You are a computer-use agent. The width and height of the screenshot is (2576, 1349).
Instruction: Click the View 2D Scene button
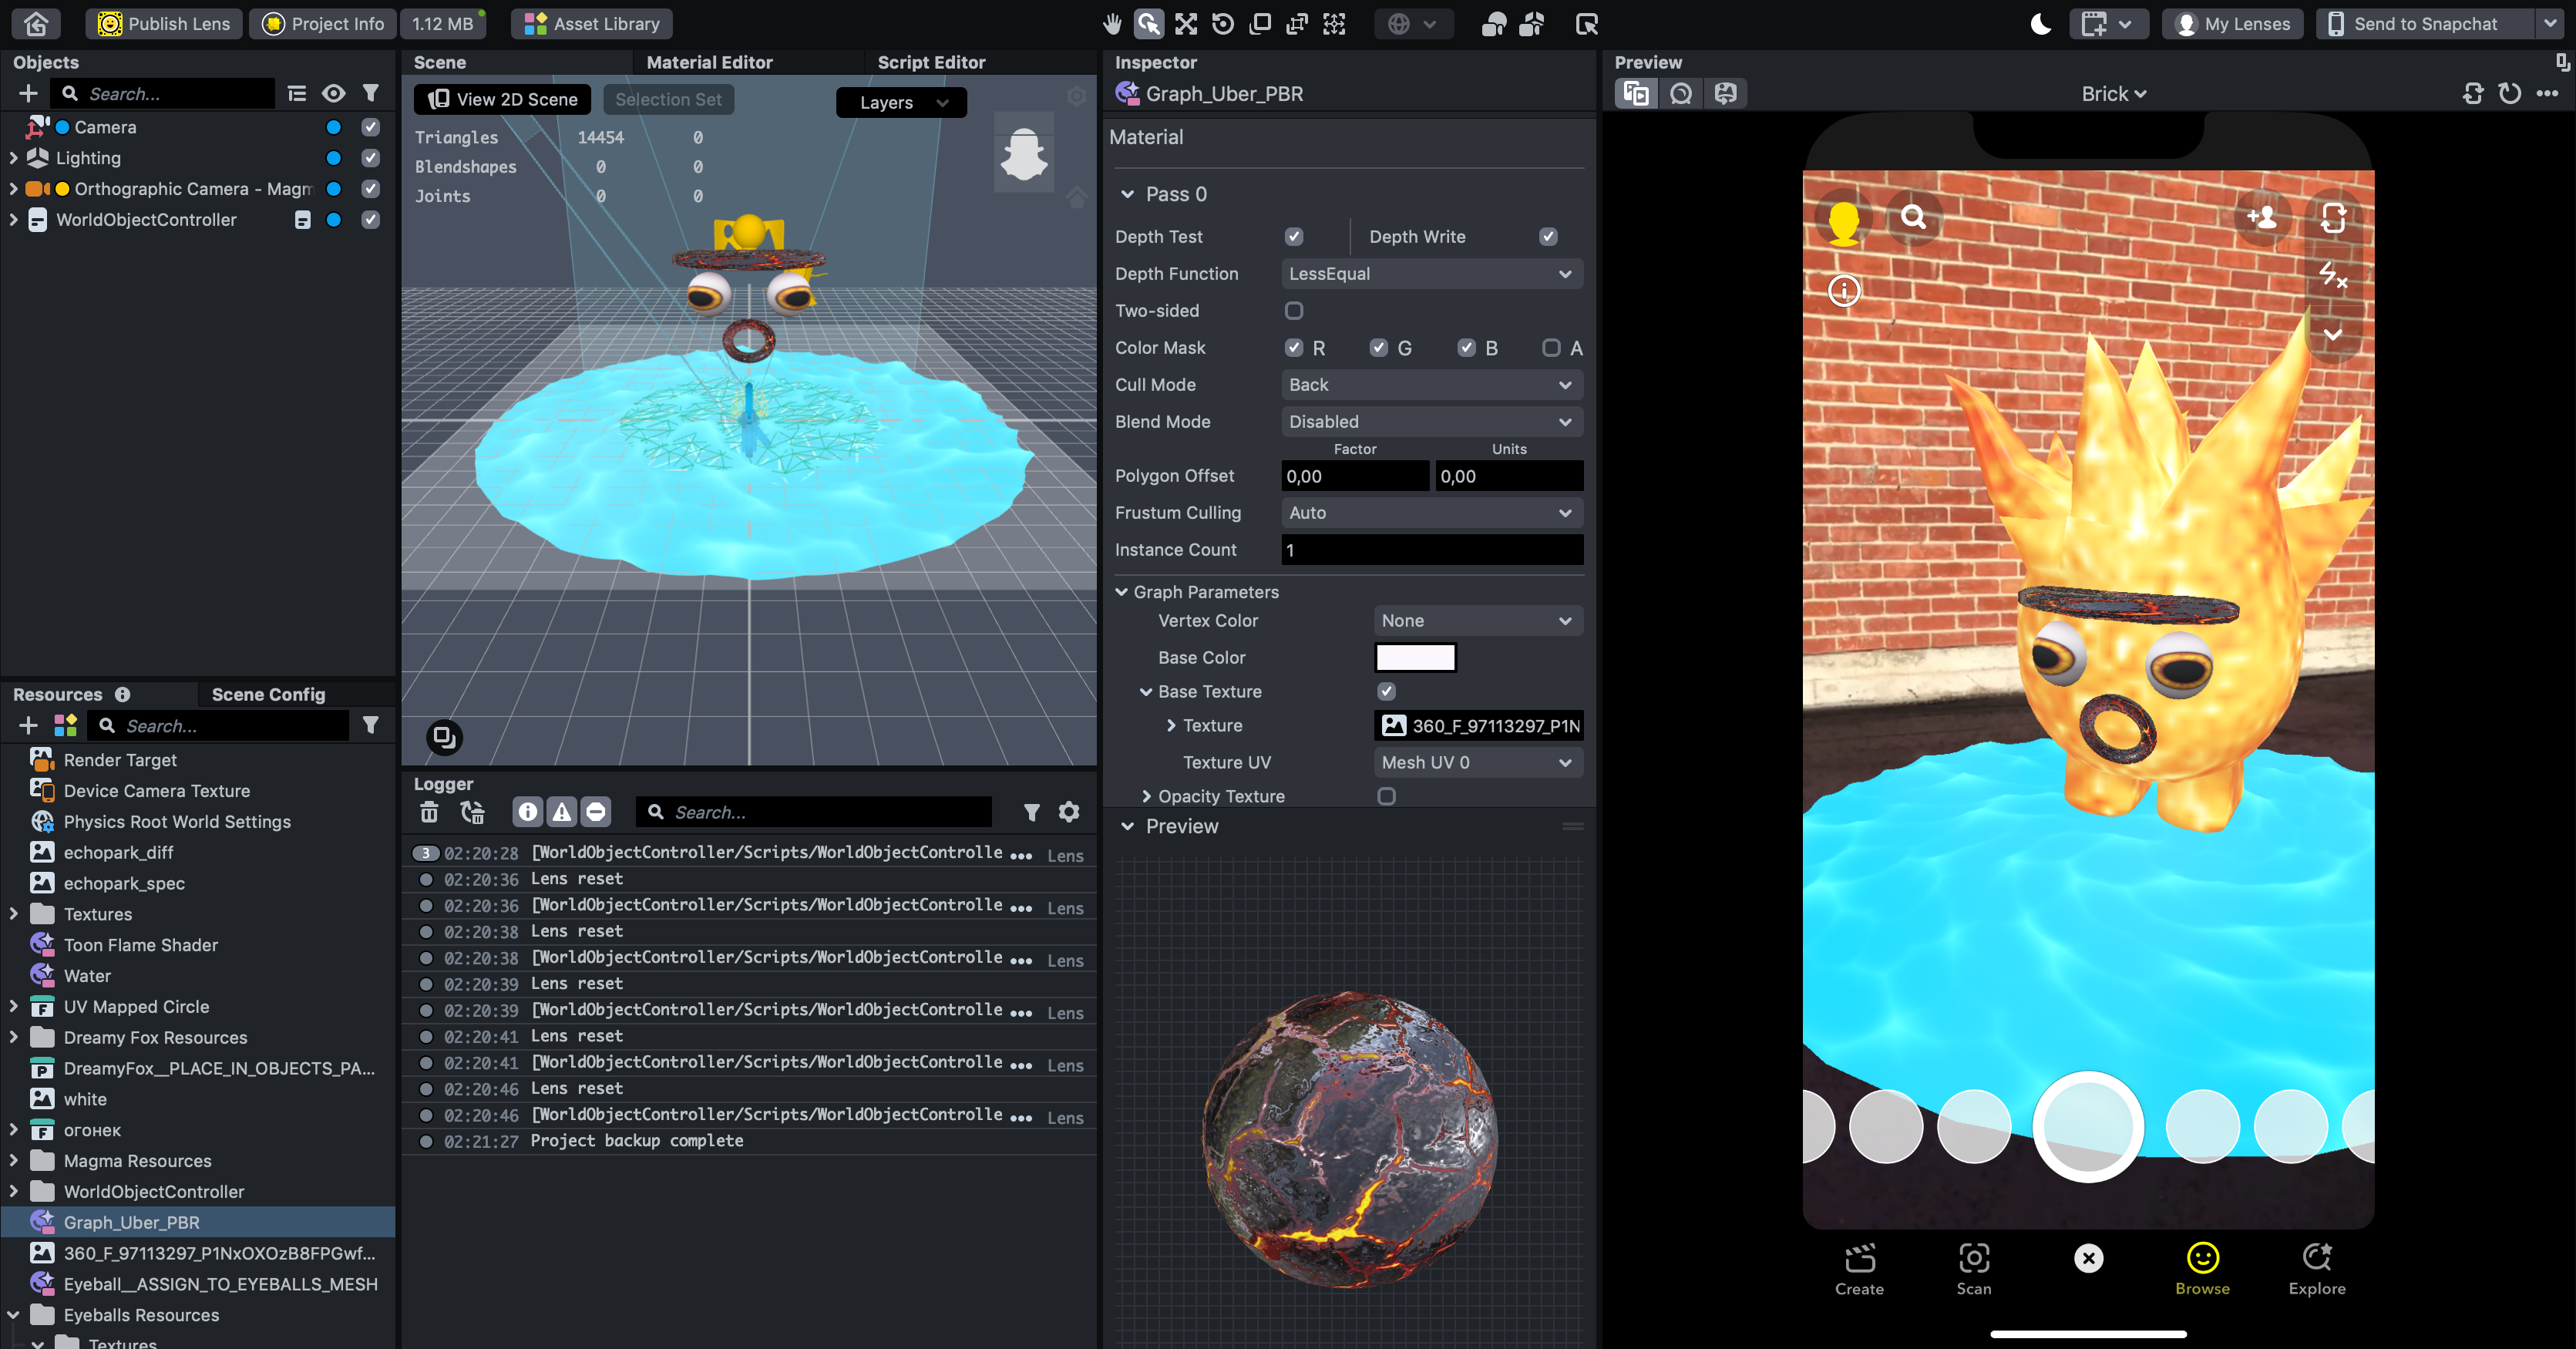503,99
